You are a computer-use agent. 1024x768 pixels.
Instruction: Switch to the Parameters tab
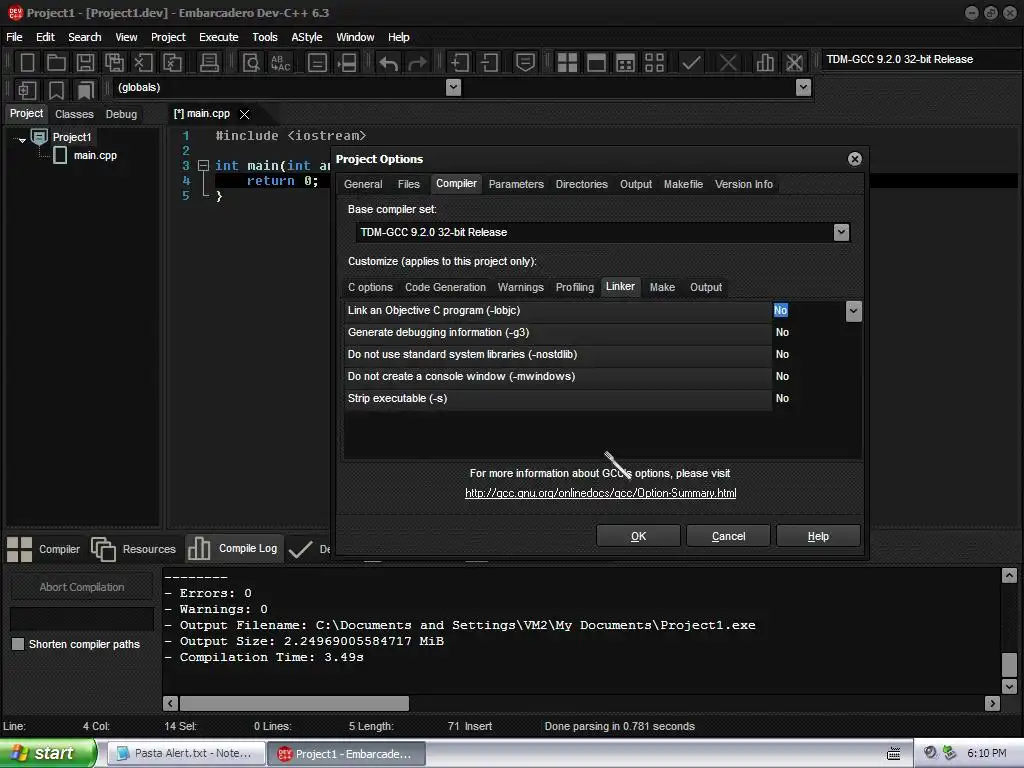point(516,184)
